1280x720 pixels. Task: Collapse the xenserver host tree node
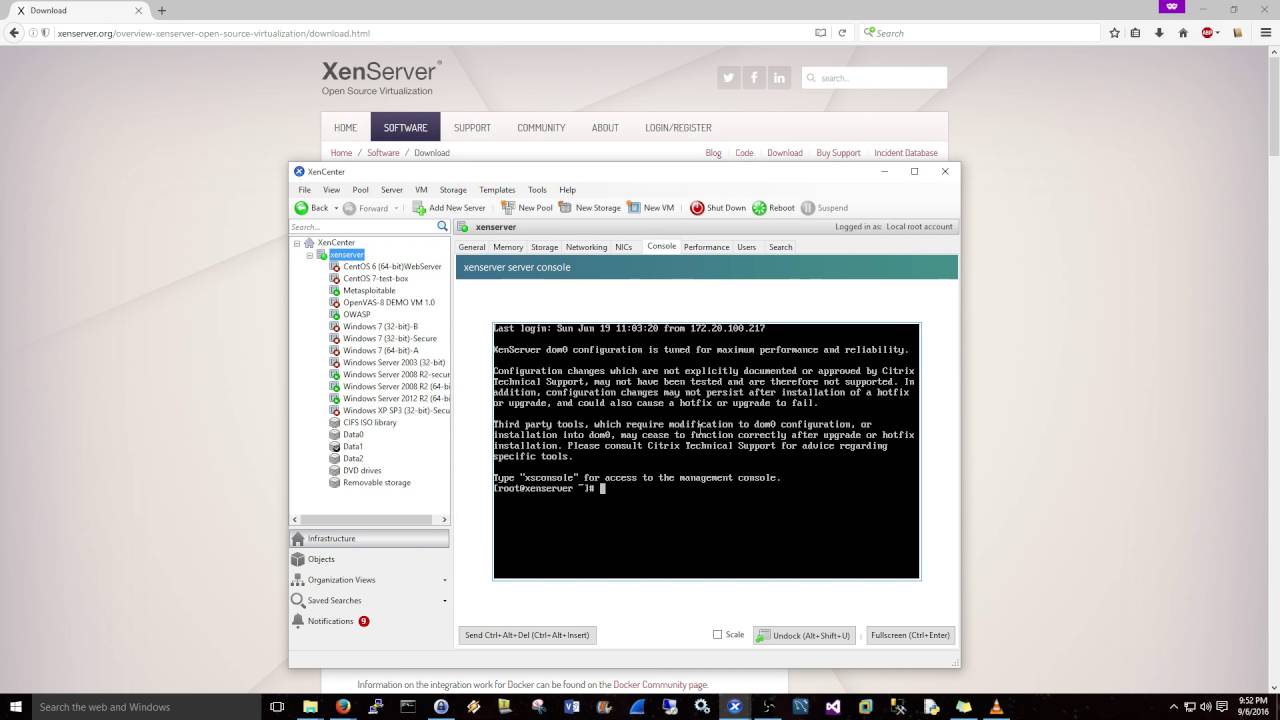310,255
